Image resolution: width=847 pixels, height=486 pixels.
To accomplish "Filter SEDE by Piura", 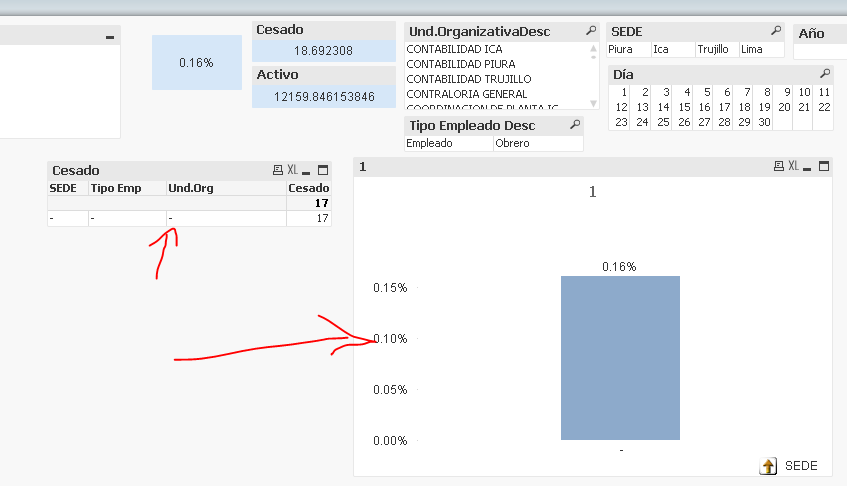I will tap(629, 49).
